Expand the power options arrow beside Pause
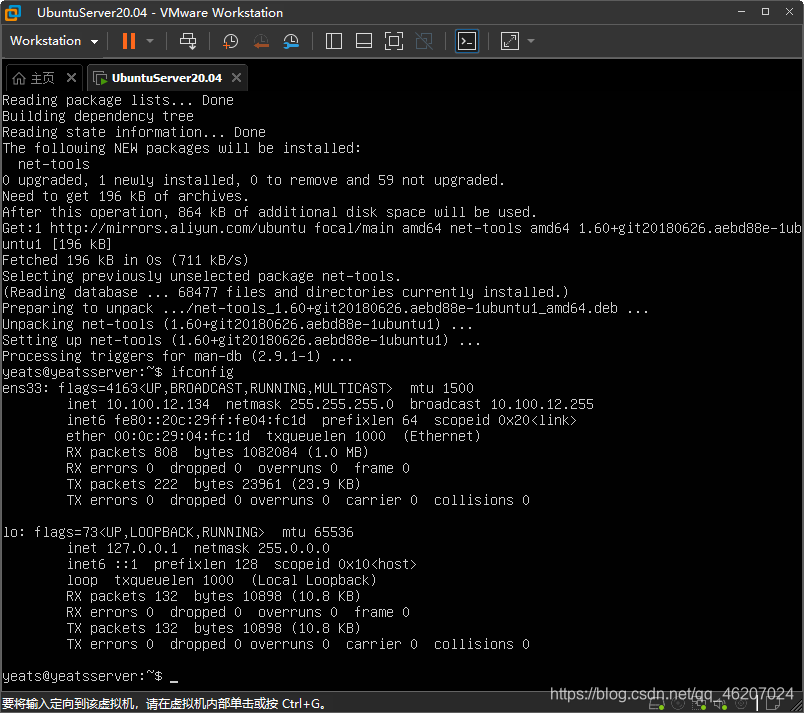The height and width of the screenshot is (713, 804). [150, 41]
